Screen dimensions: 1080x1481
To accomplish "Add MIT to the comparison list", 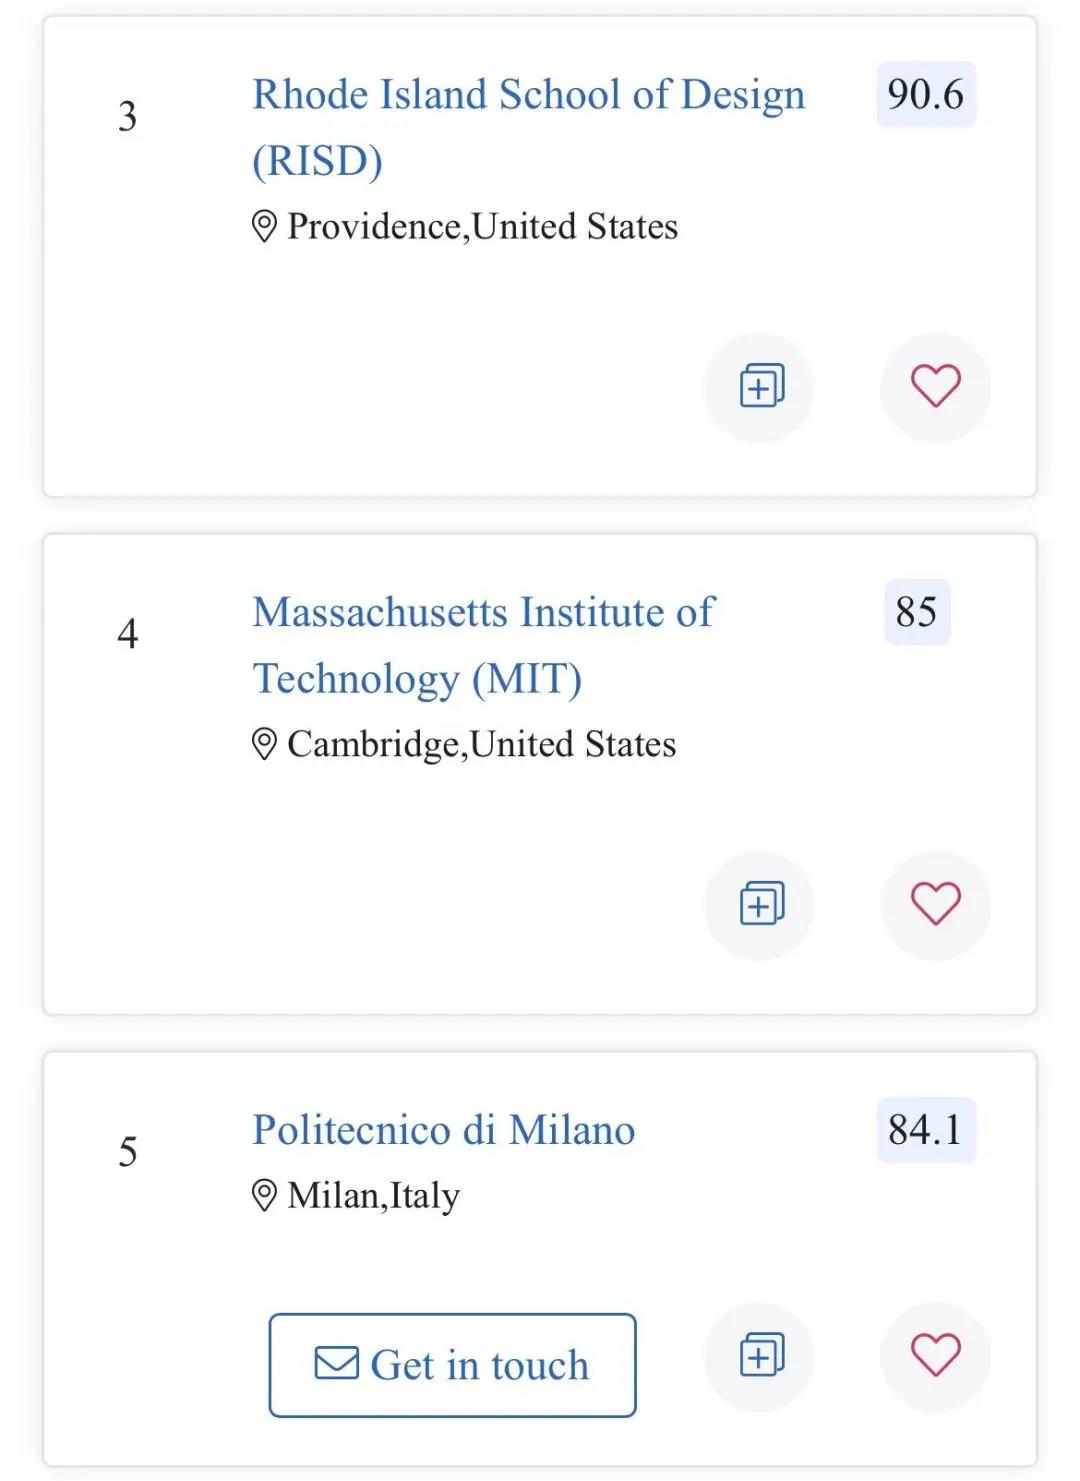I will pos(760,905).
